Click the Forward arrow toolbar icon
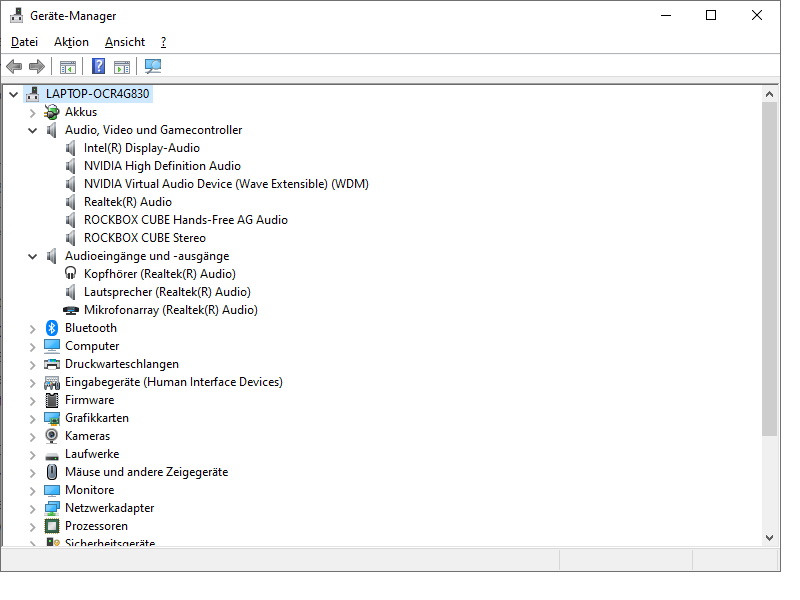 37,66
